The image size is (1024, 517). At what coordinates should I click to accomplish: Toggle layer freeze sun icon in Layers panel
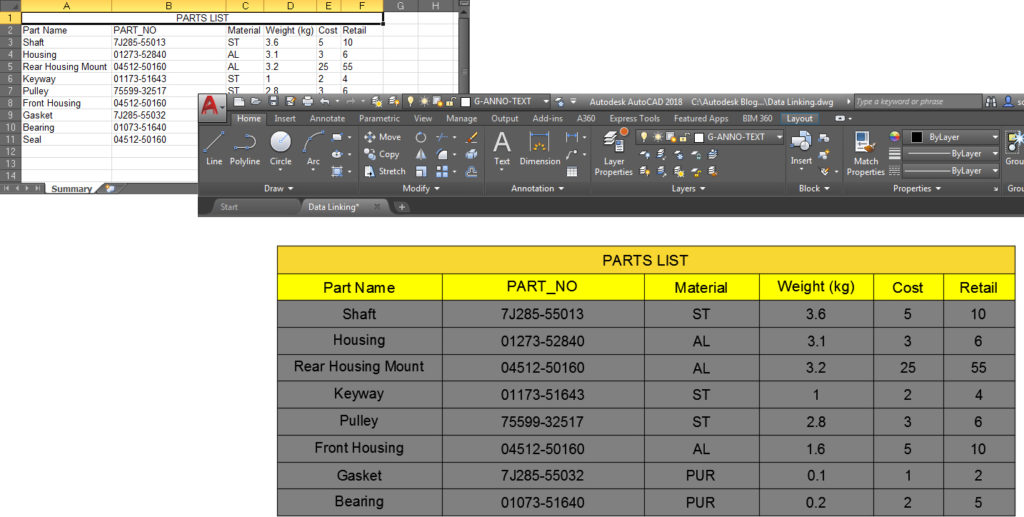pyautogui.click(x=658, y=137)
